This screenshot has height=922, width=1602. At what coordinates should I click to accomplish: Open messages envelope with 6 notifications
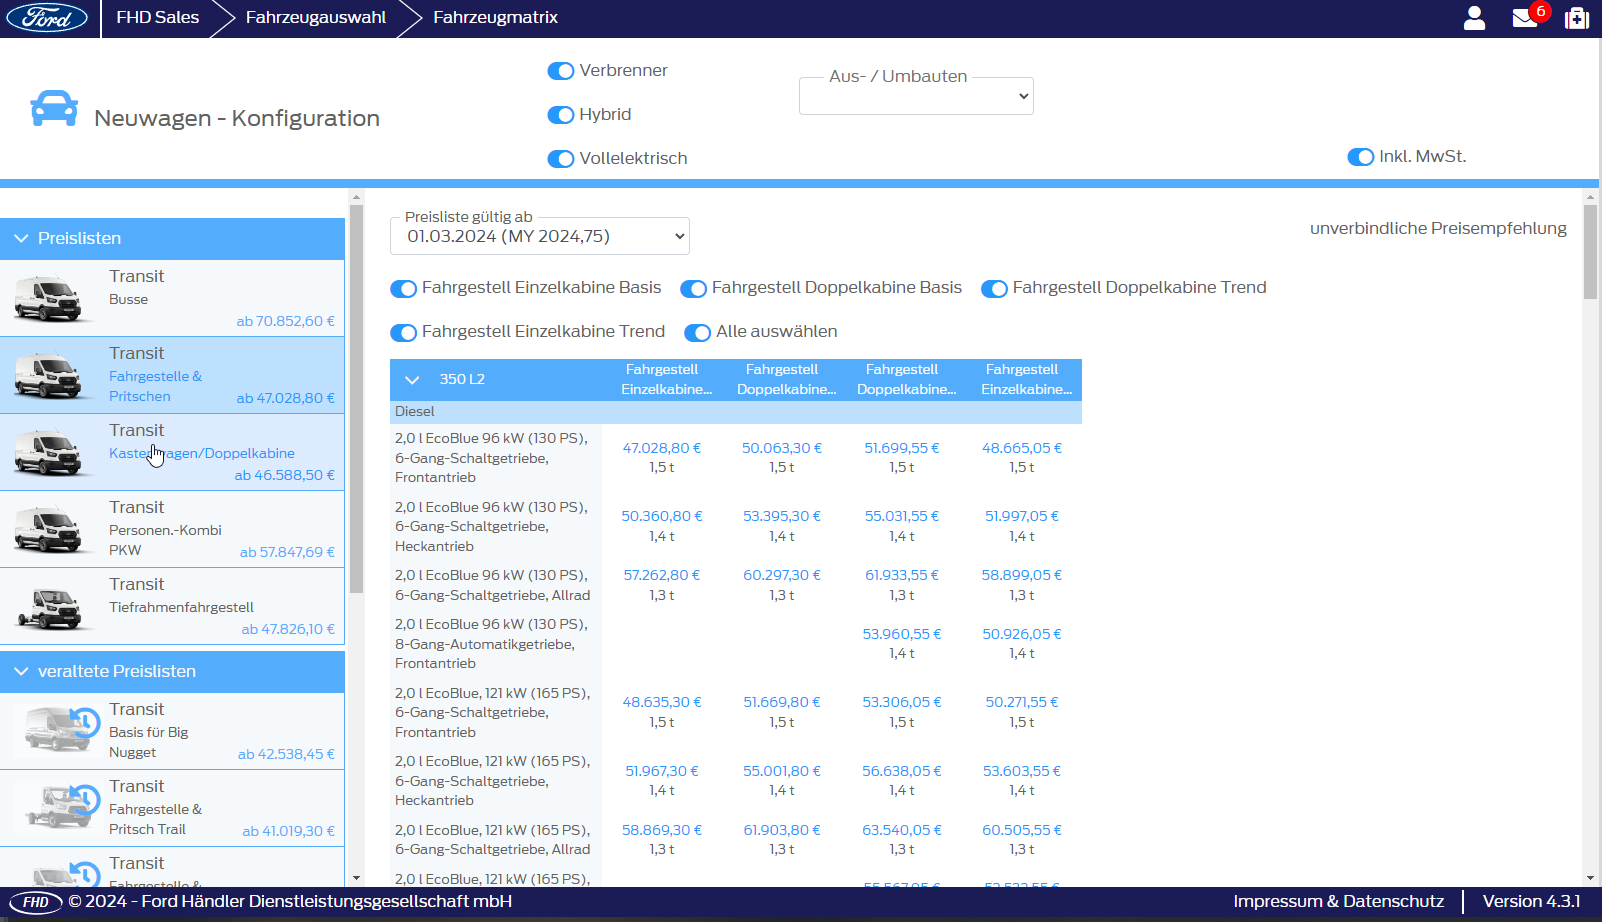click(x=1527, y=17)
